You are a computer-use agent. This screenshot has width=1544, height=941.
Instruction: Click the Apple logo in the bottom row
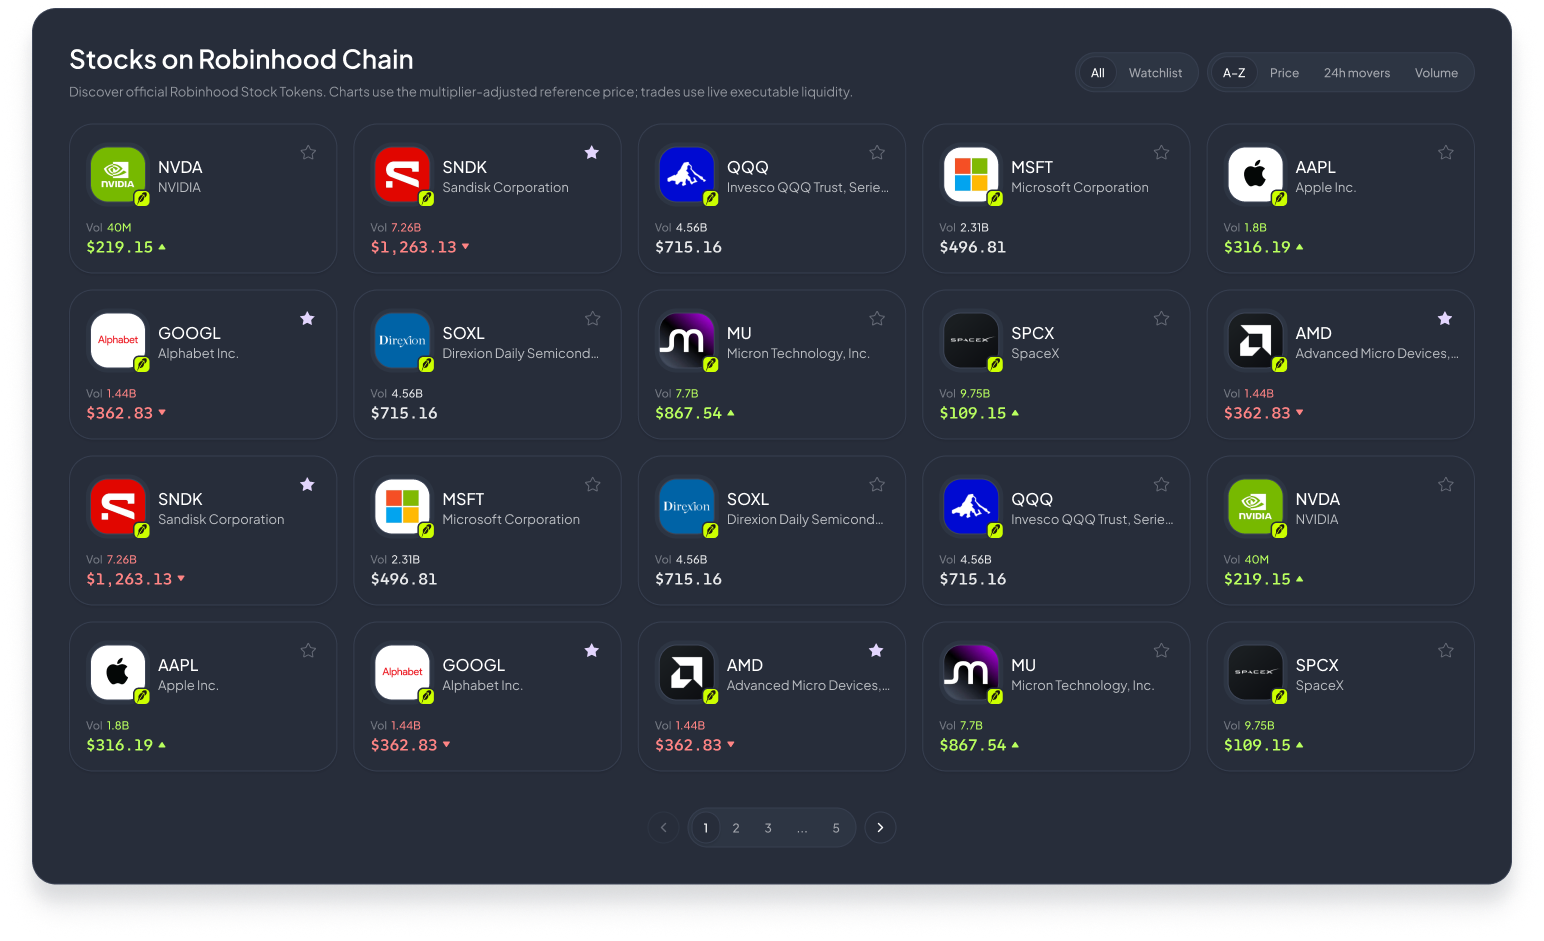coord(118,673)
